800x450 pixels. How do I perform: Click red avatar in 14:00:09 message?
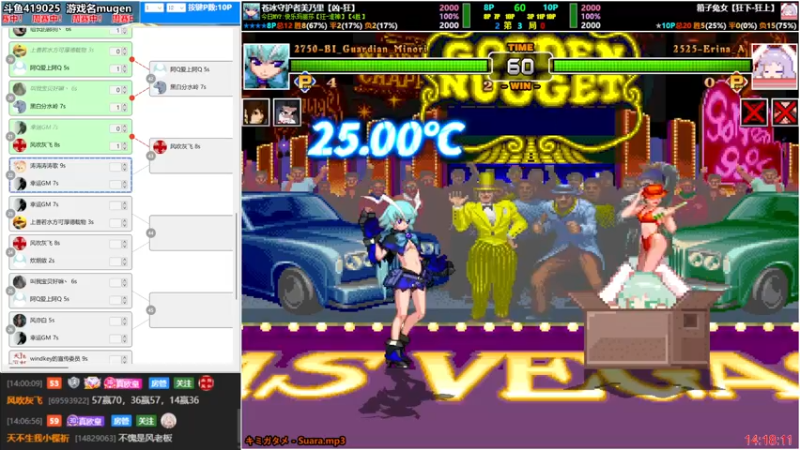206,383
